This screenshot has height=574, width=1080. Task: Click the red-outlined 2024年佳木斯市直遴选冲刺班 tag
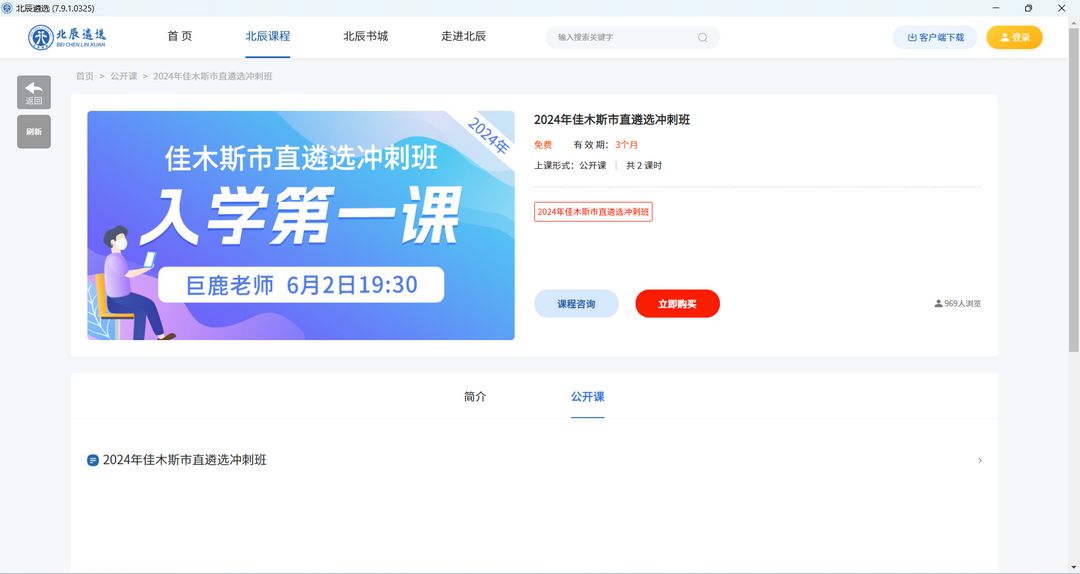point(593,212)
